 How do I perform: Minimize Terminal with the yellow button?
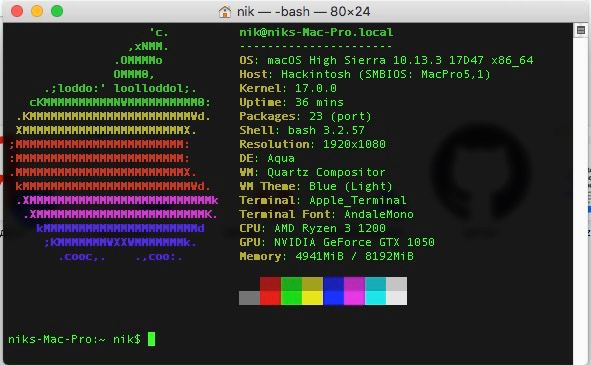pyautogui.click(x=37, y=11)
